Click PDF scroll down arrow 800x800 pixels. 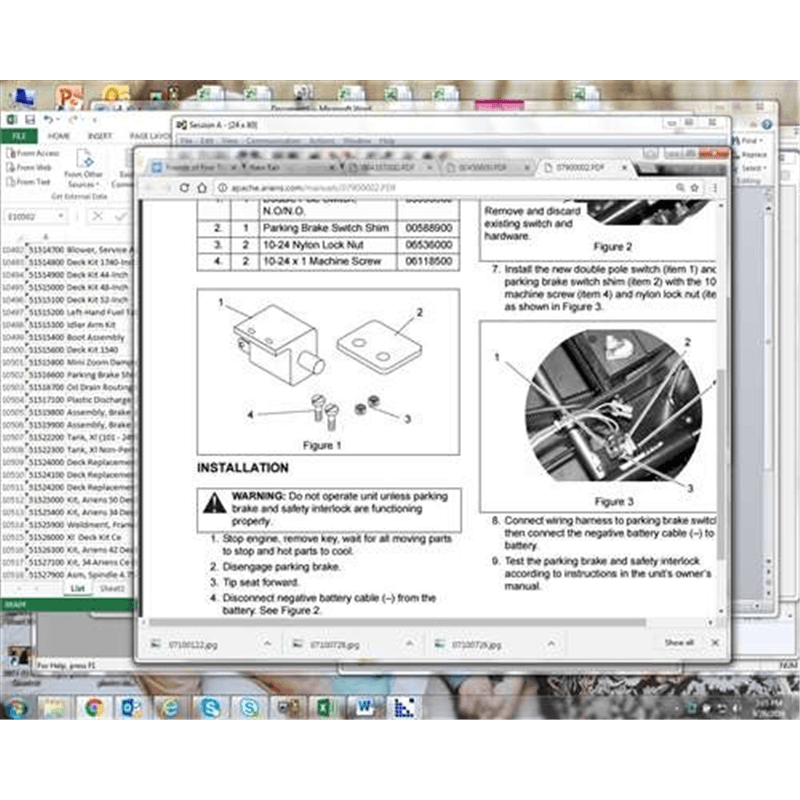point(721,611)
